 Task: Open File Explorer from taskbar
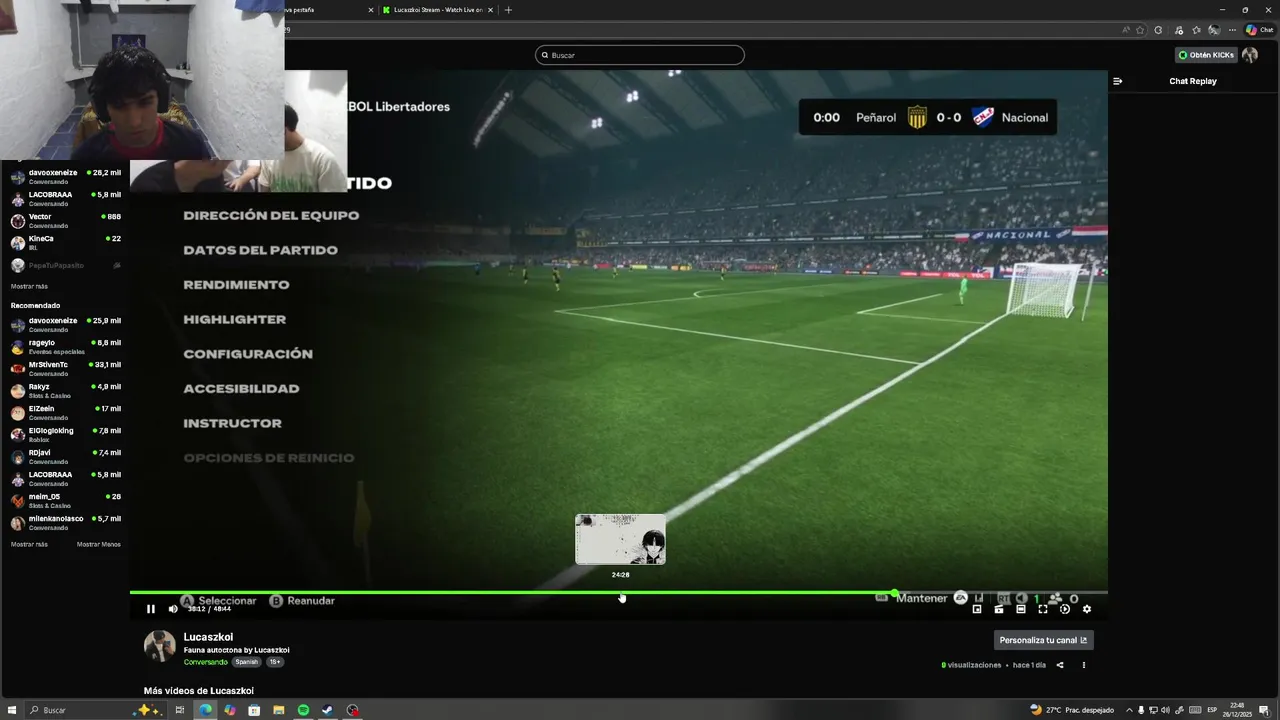[x=279, y=710]
